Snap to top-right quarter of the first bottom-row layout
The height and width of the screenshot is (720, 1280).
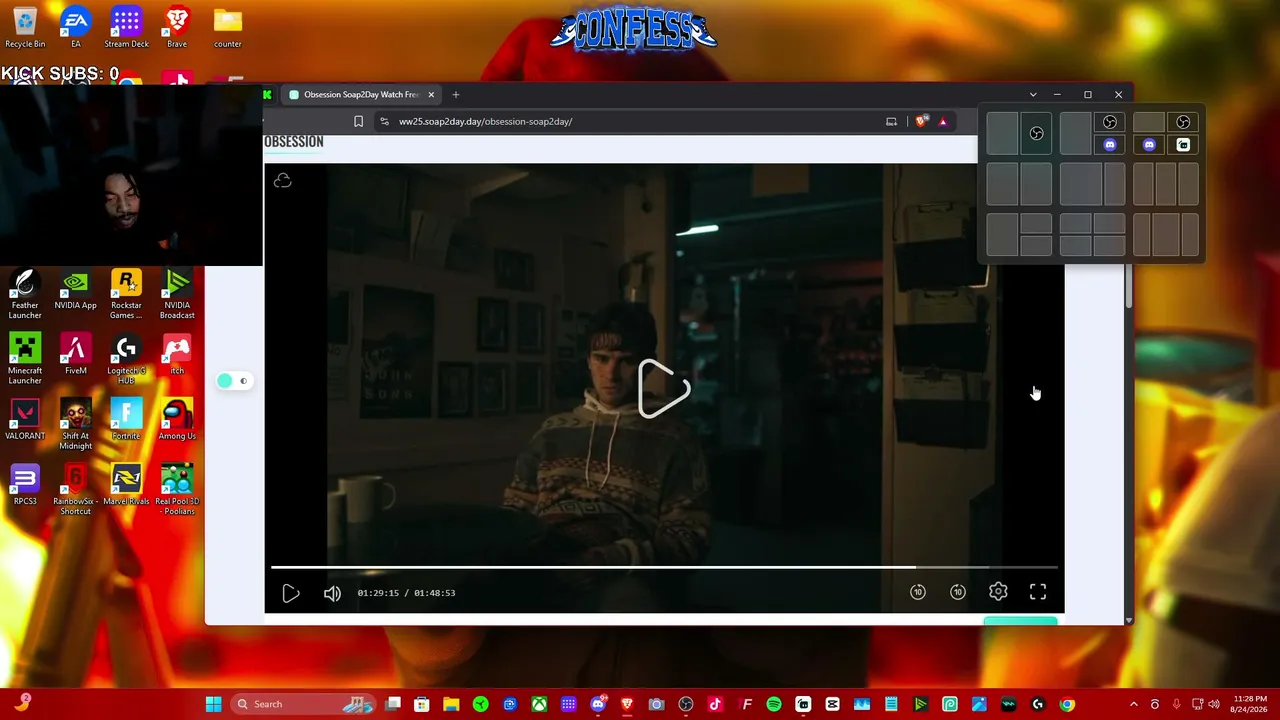[x=1037, y=223]
